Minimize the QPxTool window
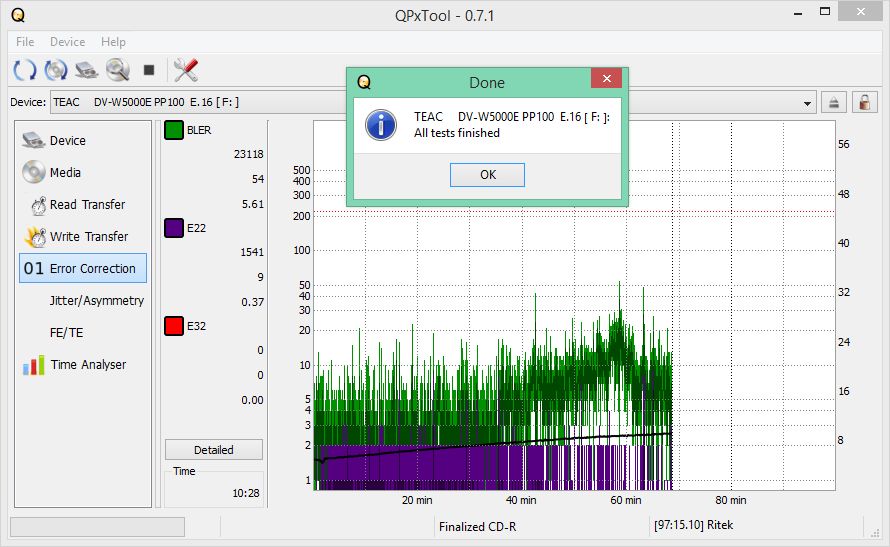Viewport: 890px width, 547px height. tap(798, 12)
